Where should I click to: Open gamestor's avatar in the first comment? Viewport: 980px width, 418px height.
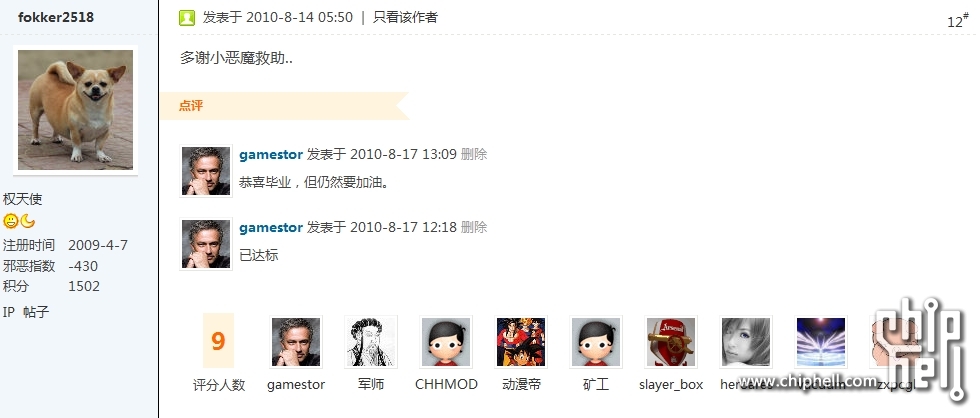click(x=206, y=171)
